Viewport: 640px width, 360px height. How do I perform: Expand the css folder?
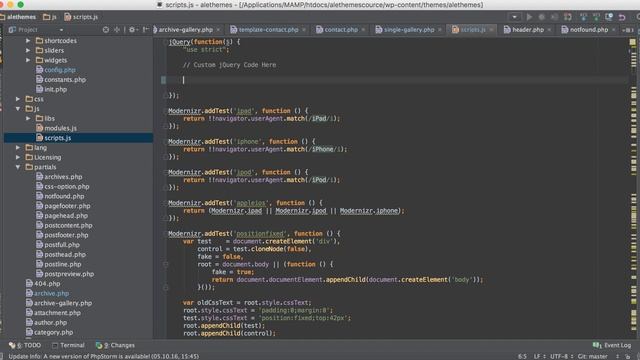(18, 99)
